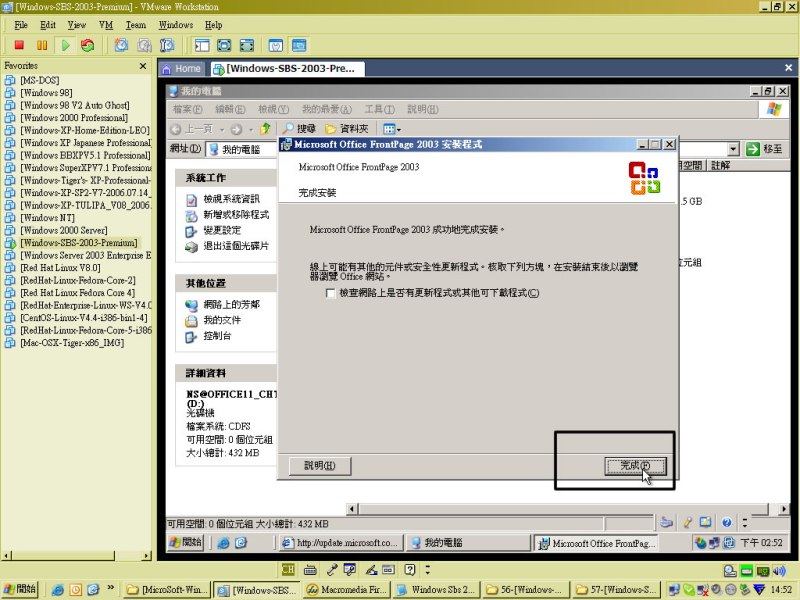
Task: Select the Windows-SBS-2003-Pre... VM tab
Action: 287,68
